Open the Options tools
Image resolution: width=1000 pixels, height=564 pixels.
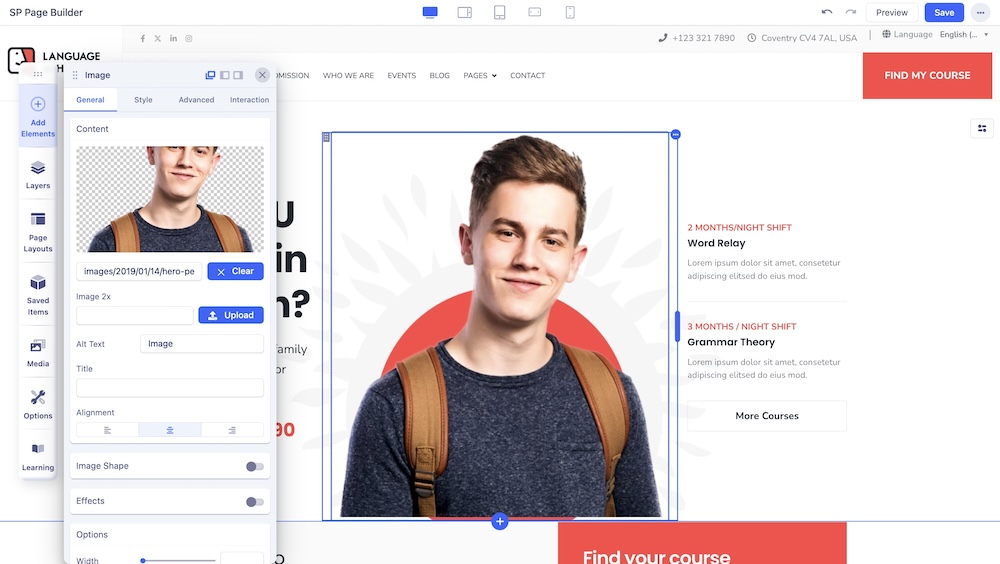(38, 404)
